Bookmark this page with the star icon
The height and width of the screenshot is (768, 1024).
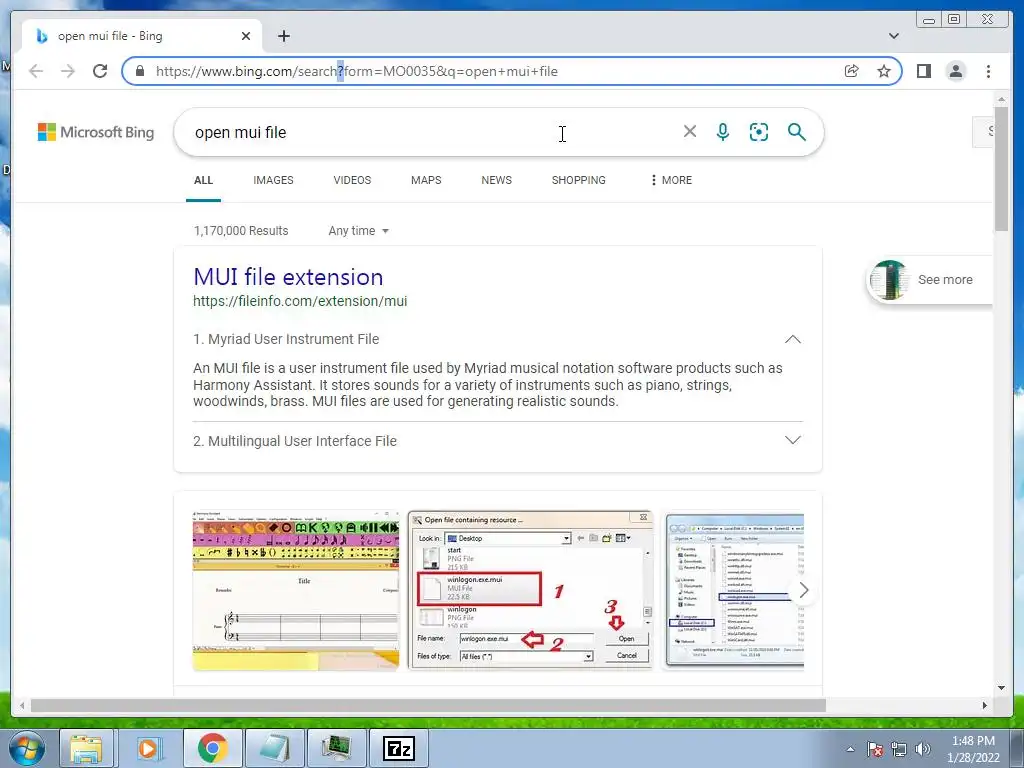pyautogui.click(x=884, y=71)
